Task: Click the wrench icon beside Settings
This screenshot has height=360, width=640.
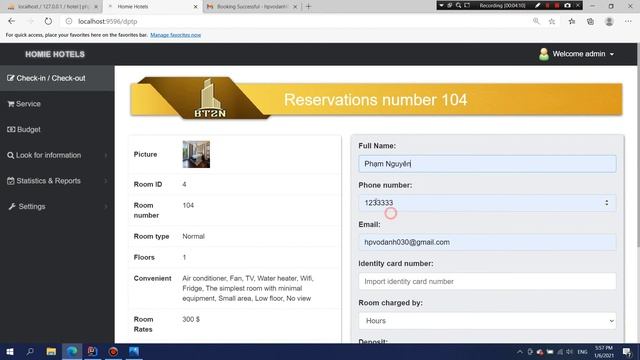Action: coord(12,207)
